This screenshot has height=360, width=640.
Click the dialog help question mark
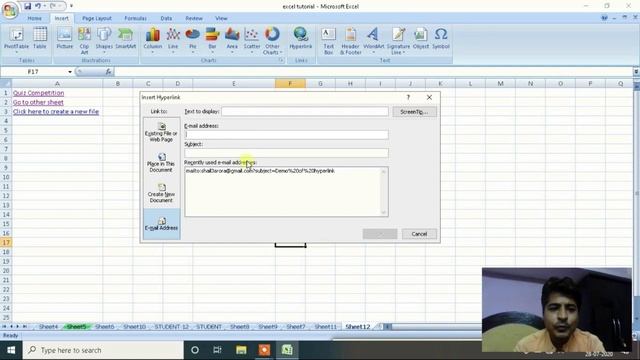point(408,97)
